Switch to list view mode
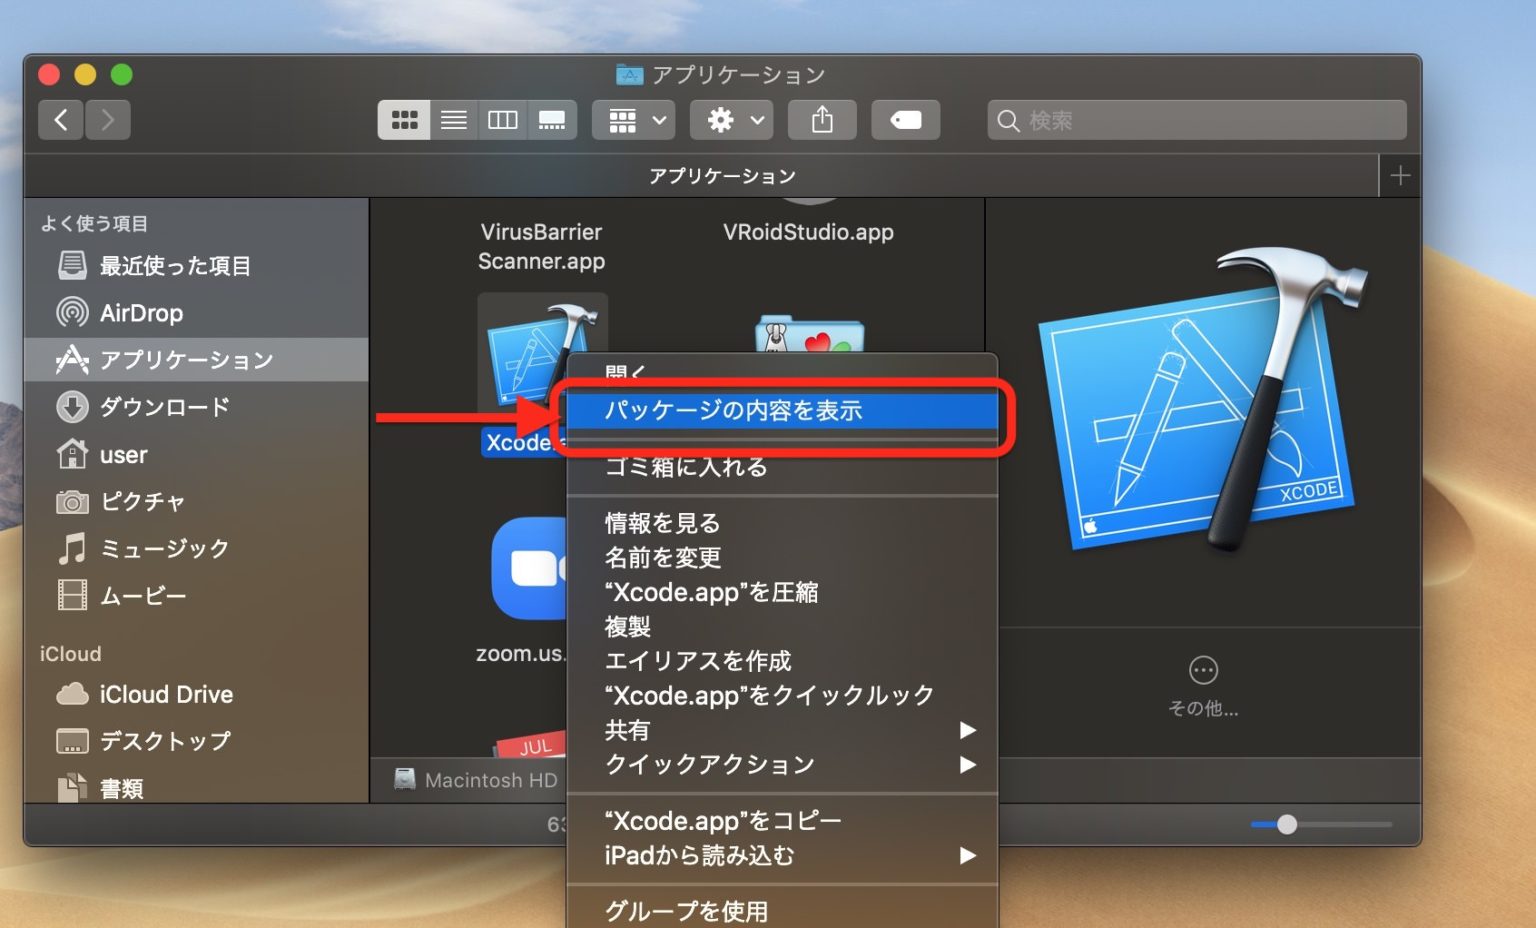Viewport: 1536px width, 928px height. pos(453,119)
